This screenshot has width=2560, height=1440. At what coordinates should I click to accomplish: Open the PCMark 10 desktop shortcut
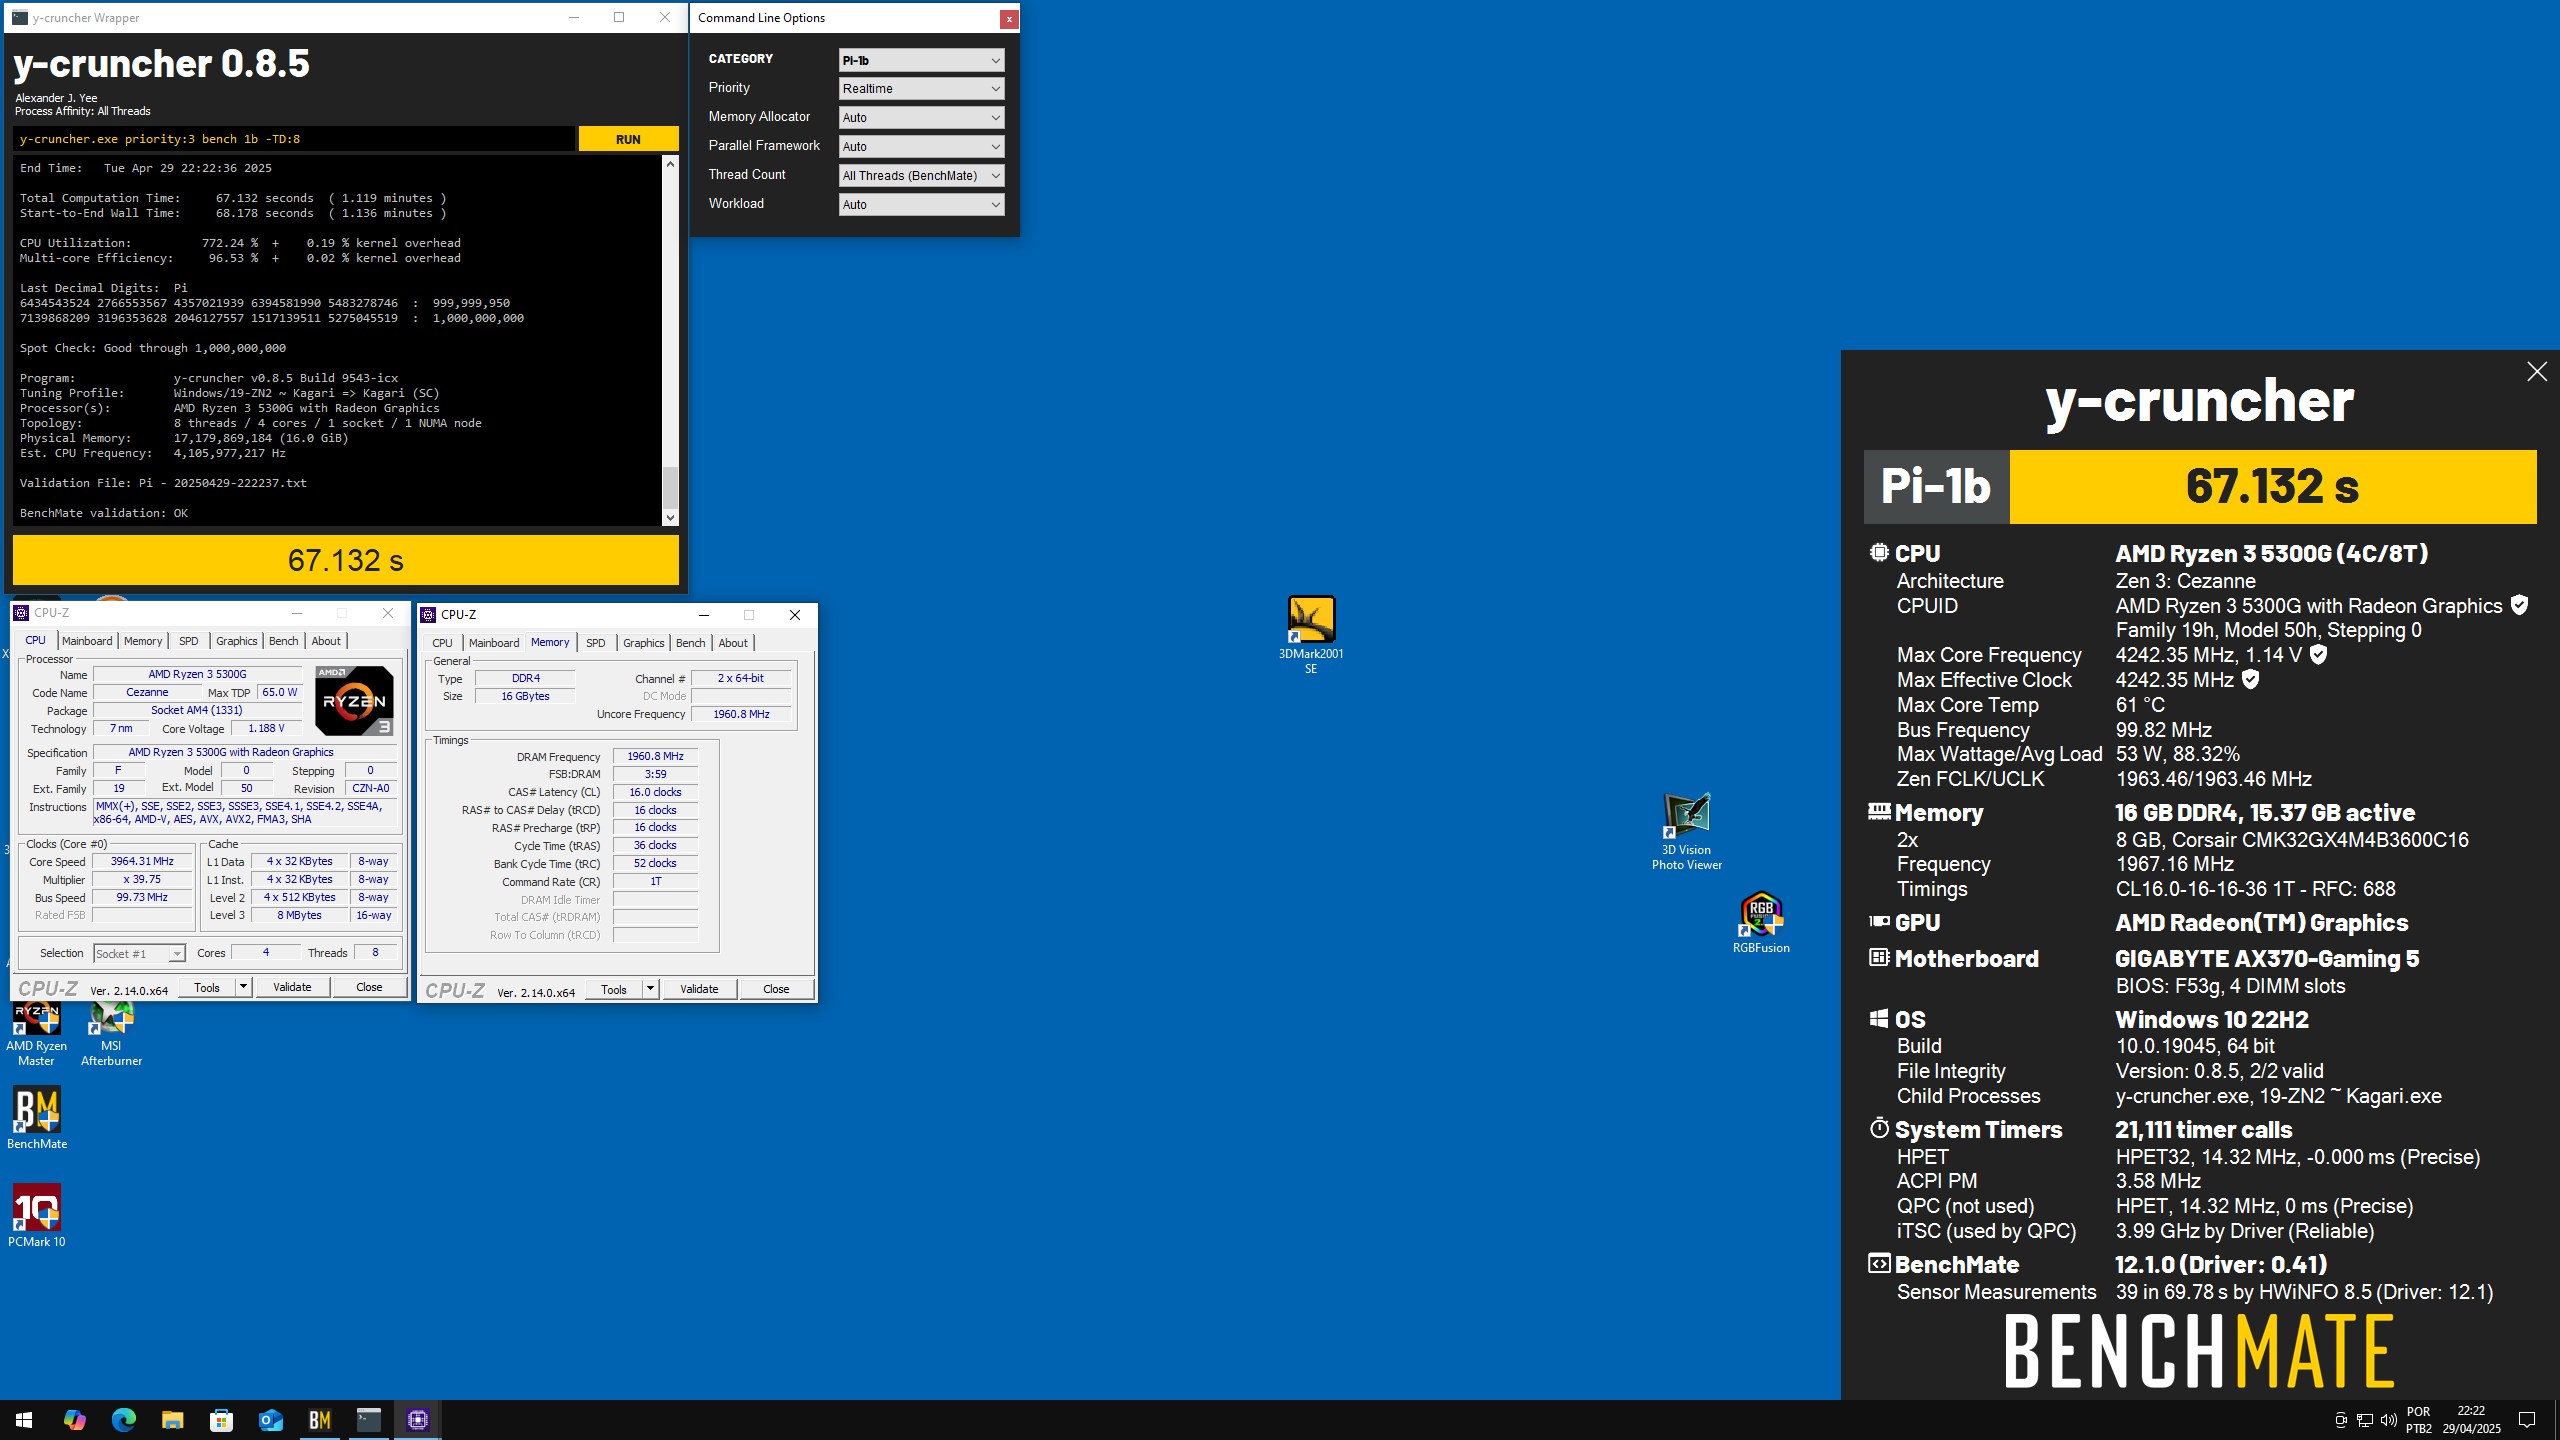coord(37,1216)
